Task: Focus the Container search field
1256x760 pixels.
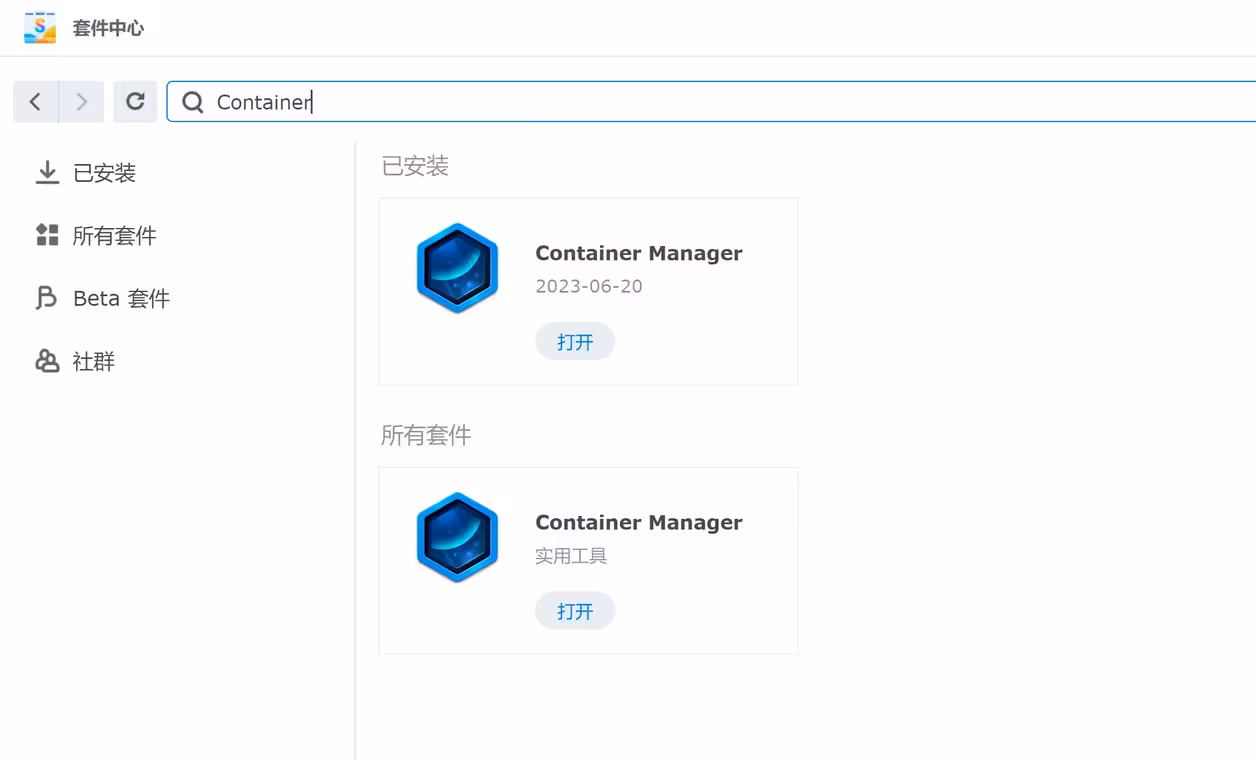Action: point(711,102)
